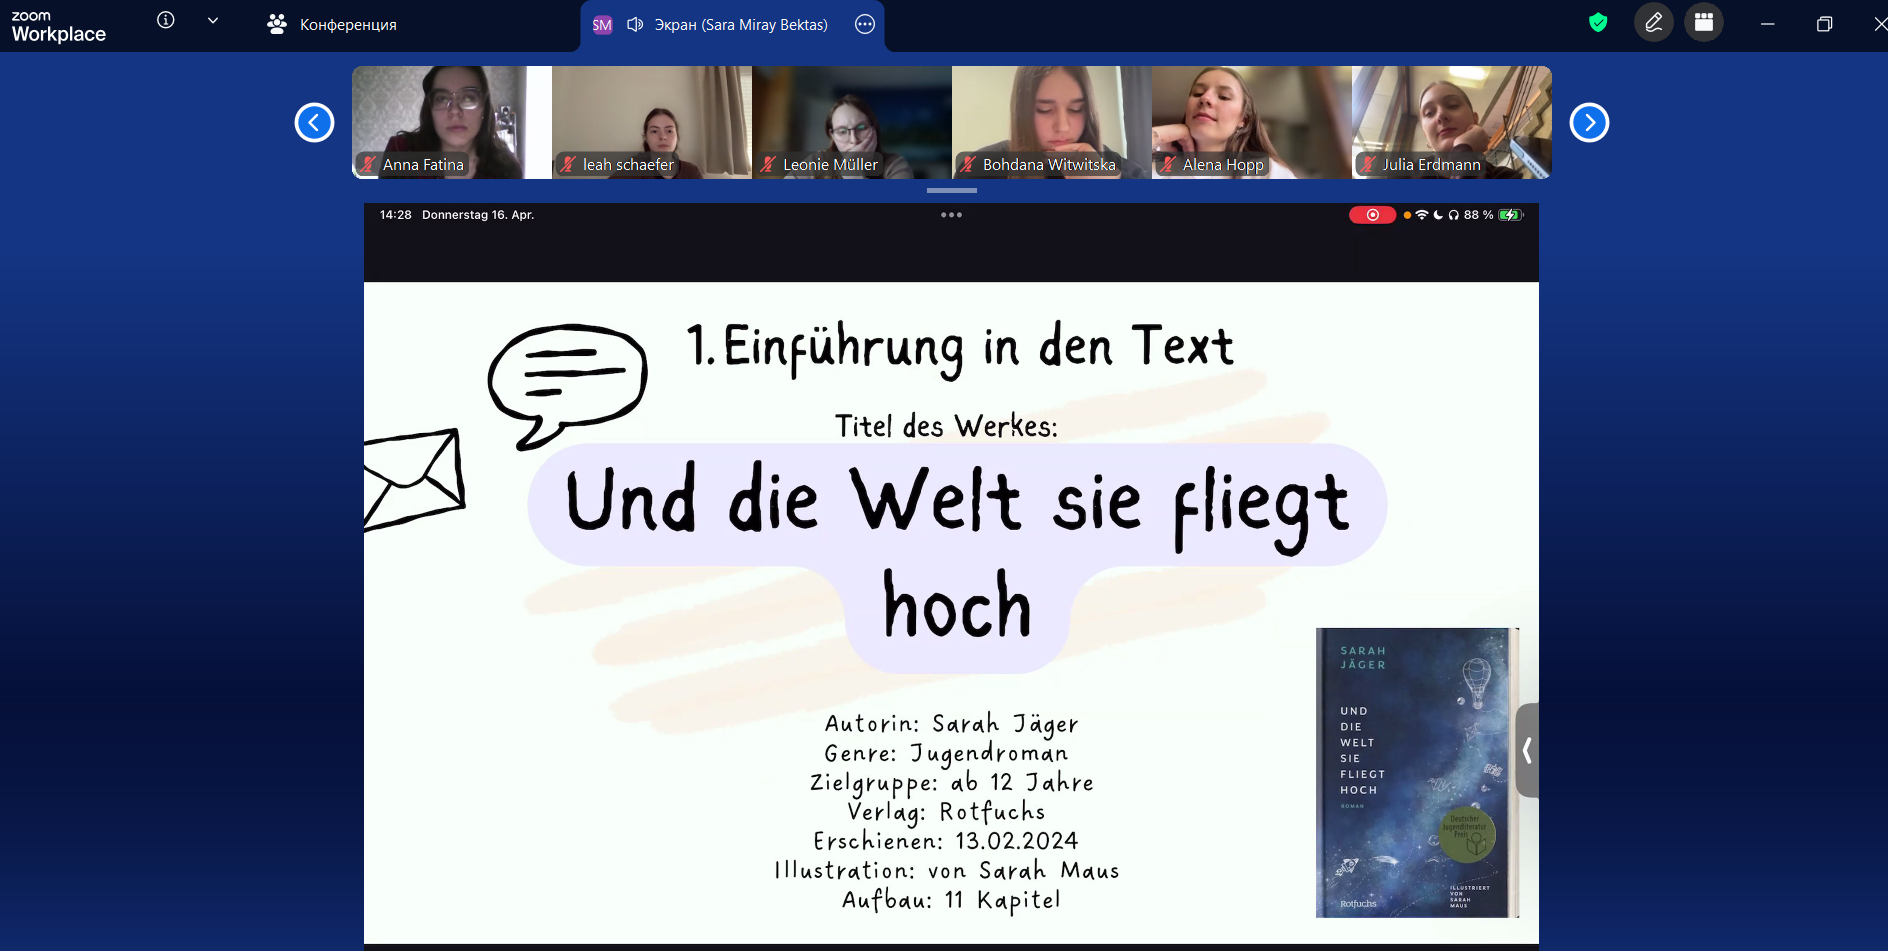The image size is (1888, 951).
Task: Click Bohdana Witwitska's muted microphone icon
Action: pyautogui.click(x=968, y=165)
